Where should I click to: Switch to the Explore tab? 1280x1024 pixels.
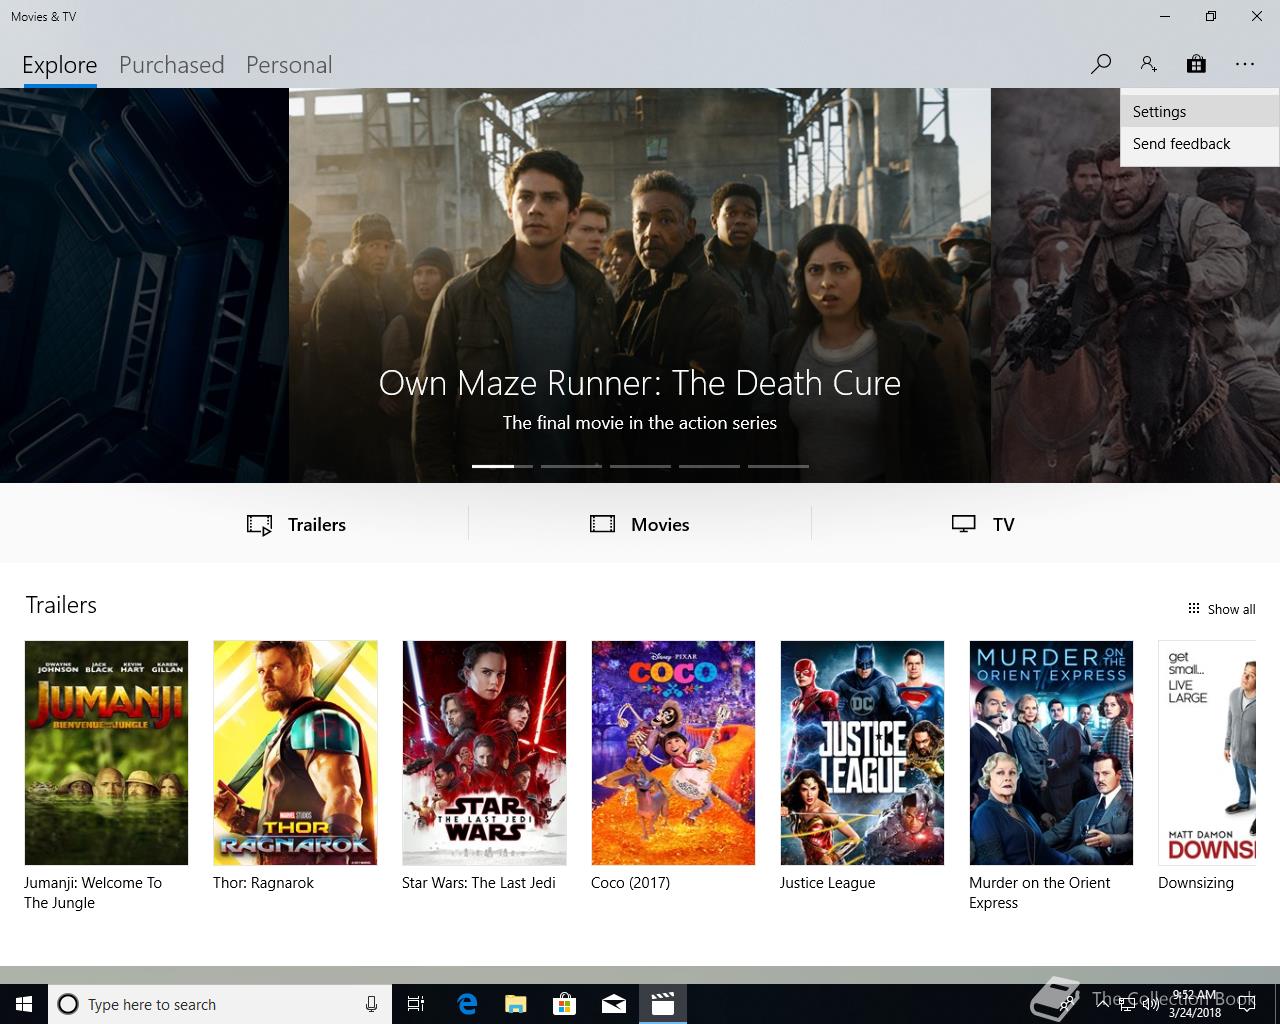pos(60,65)
